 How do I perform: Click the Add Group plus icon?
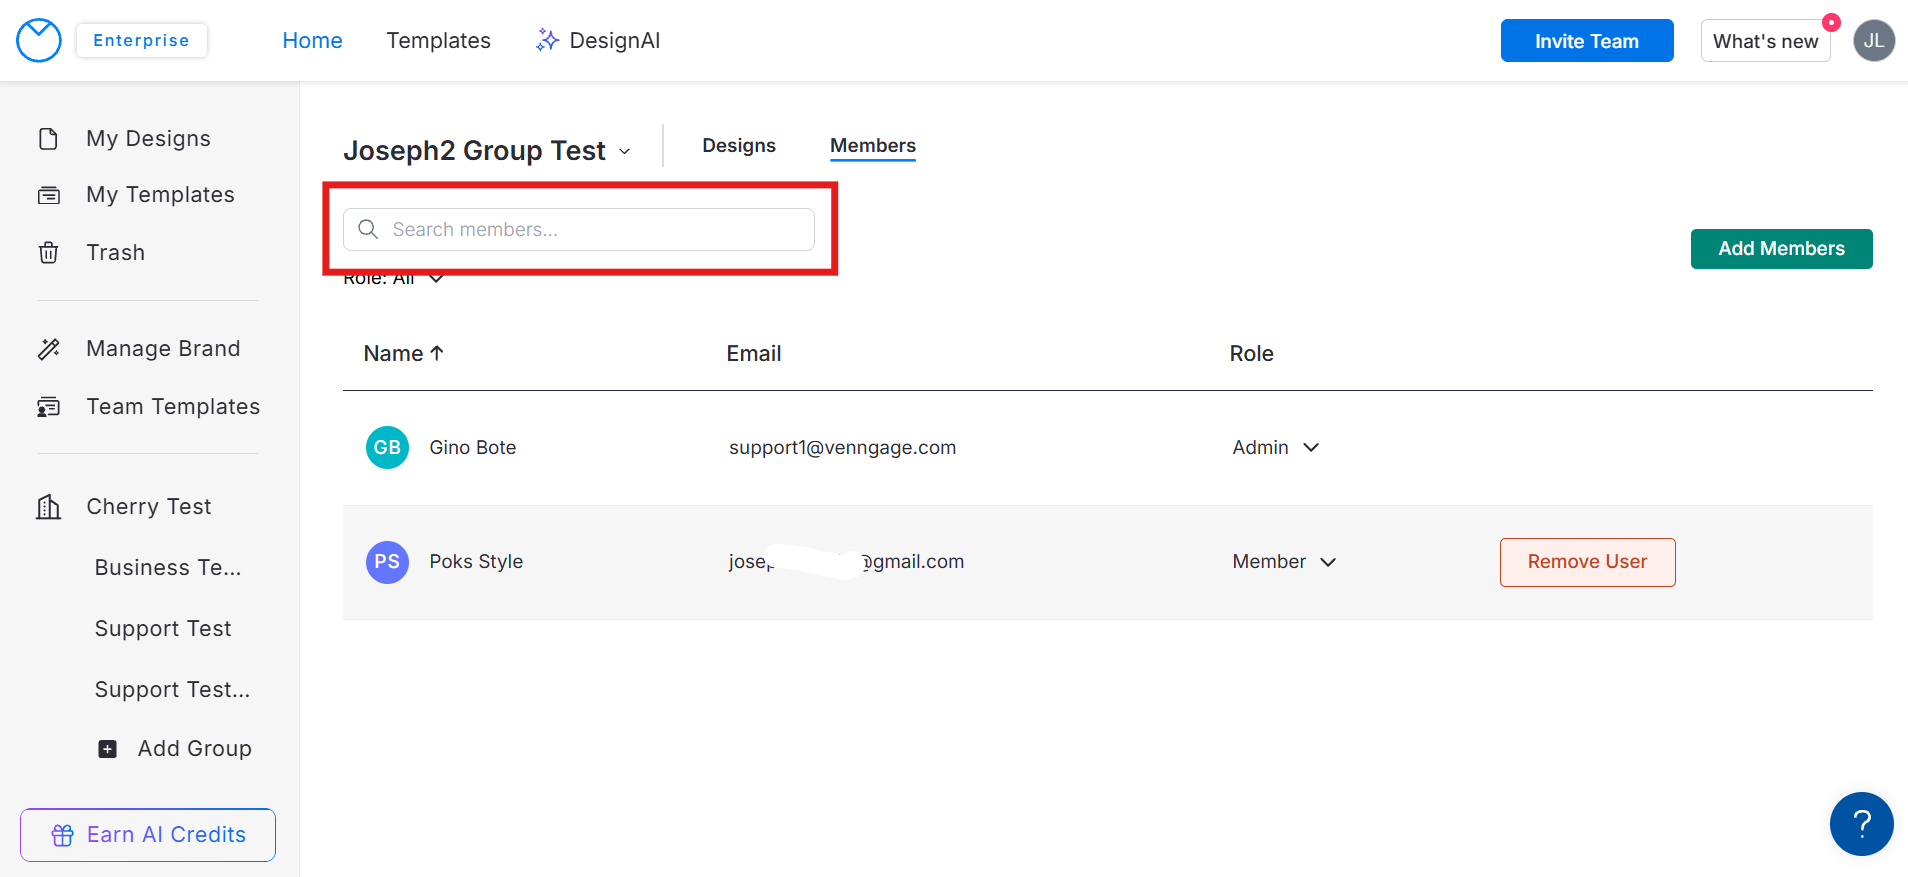tap(108, 749)
